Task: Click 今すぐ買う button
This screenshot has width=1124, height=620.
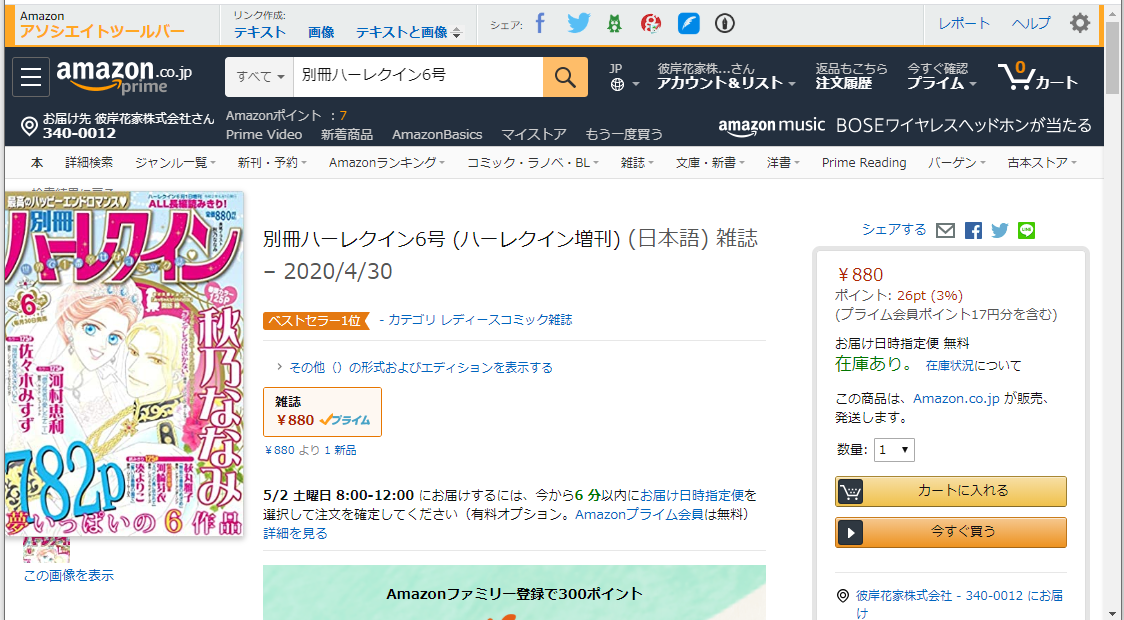Action: tap(951, 533)
